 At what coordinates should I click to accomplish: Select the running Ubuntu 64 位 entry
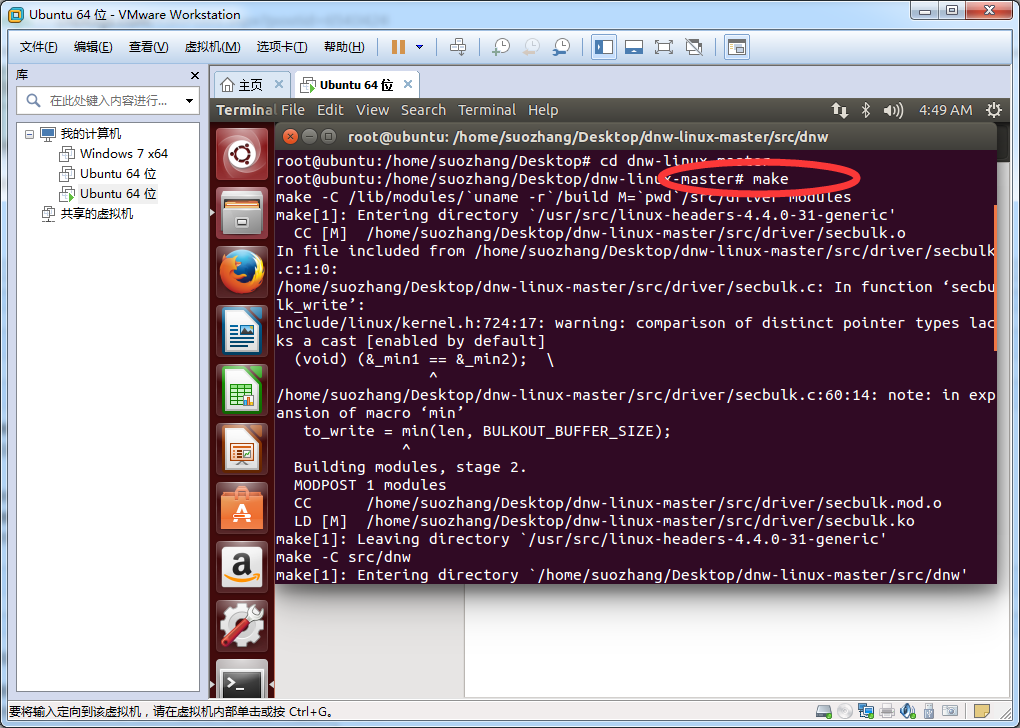click(118, 194)
